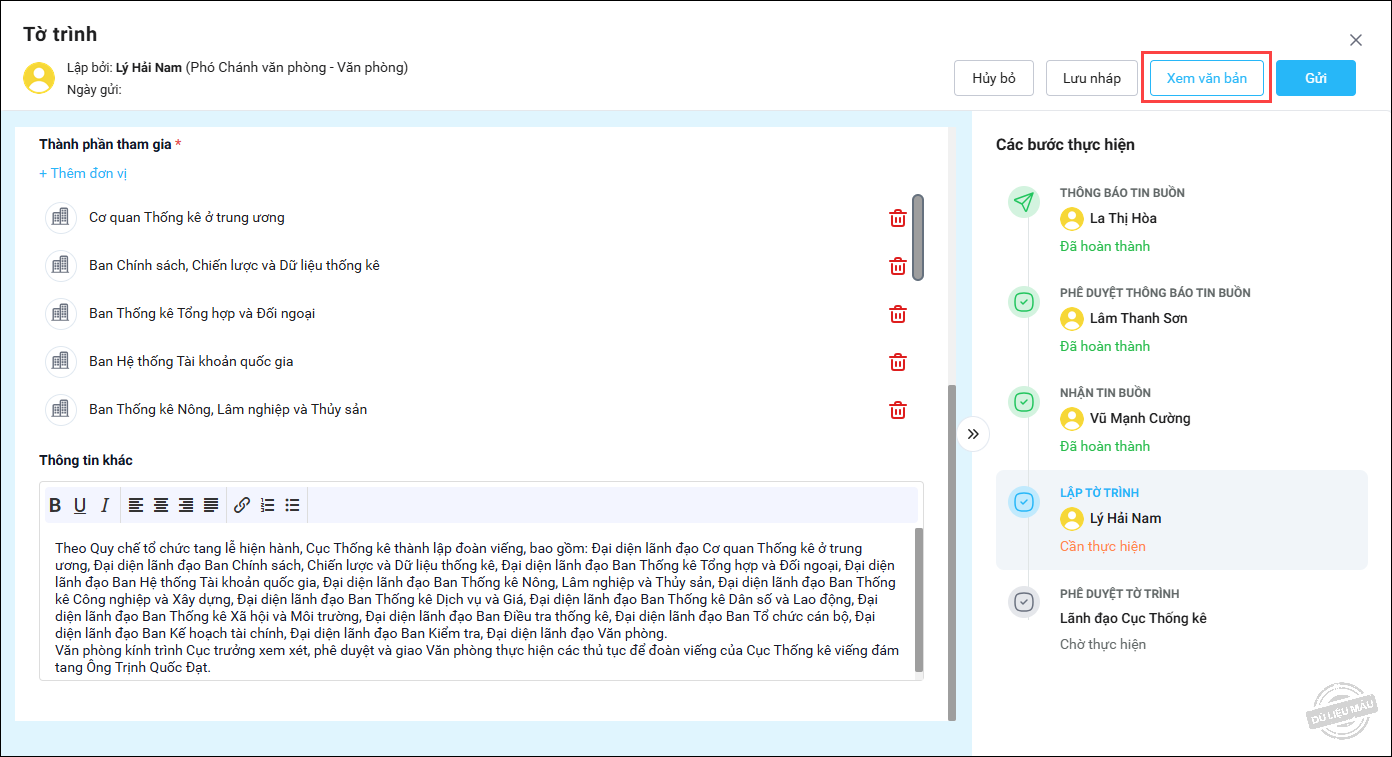Select the Lập tờ trình step
1392x757 pixels.
point(1180,519)
